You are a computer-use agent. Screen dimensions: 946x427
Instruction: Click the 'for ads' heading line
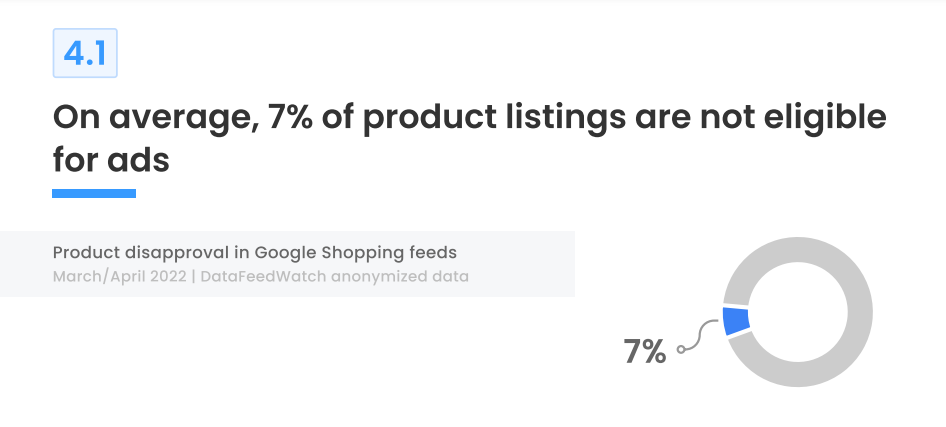point(111,161)
